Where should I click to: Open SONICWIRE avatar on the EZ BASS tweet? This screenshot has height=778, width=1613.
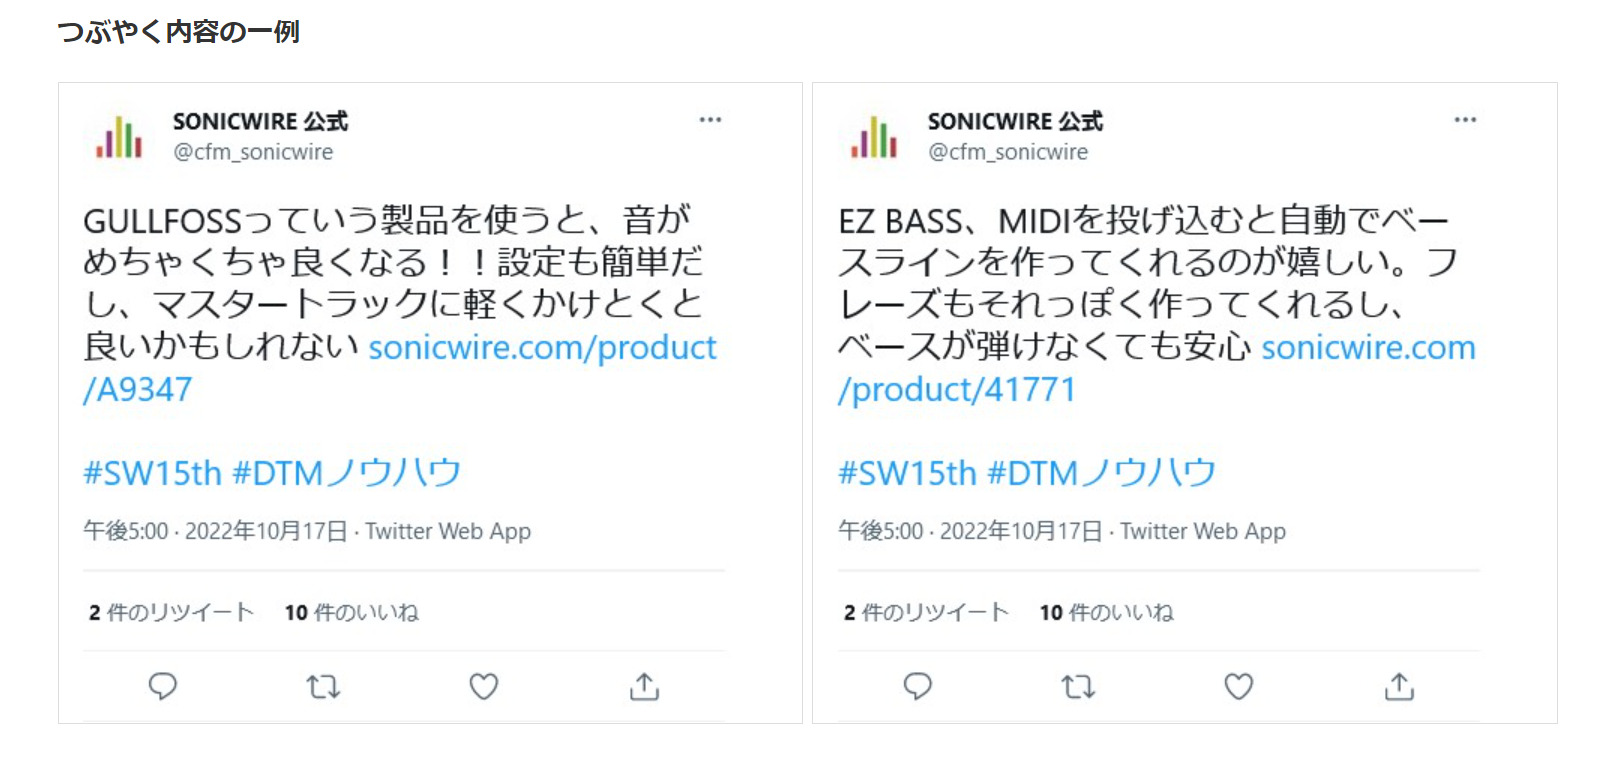[874, 137]
